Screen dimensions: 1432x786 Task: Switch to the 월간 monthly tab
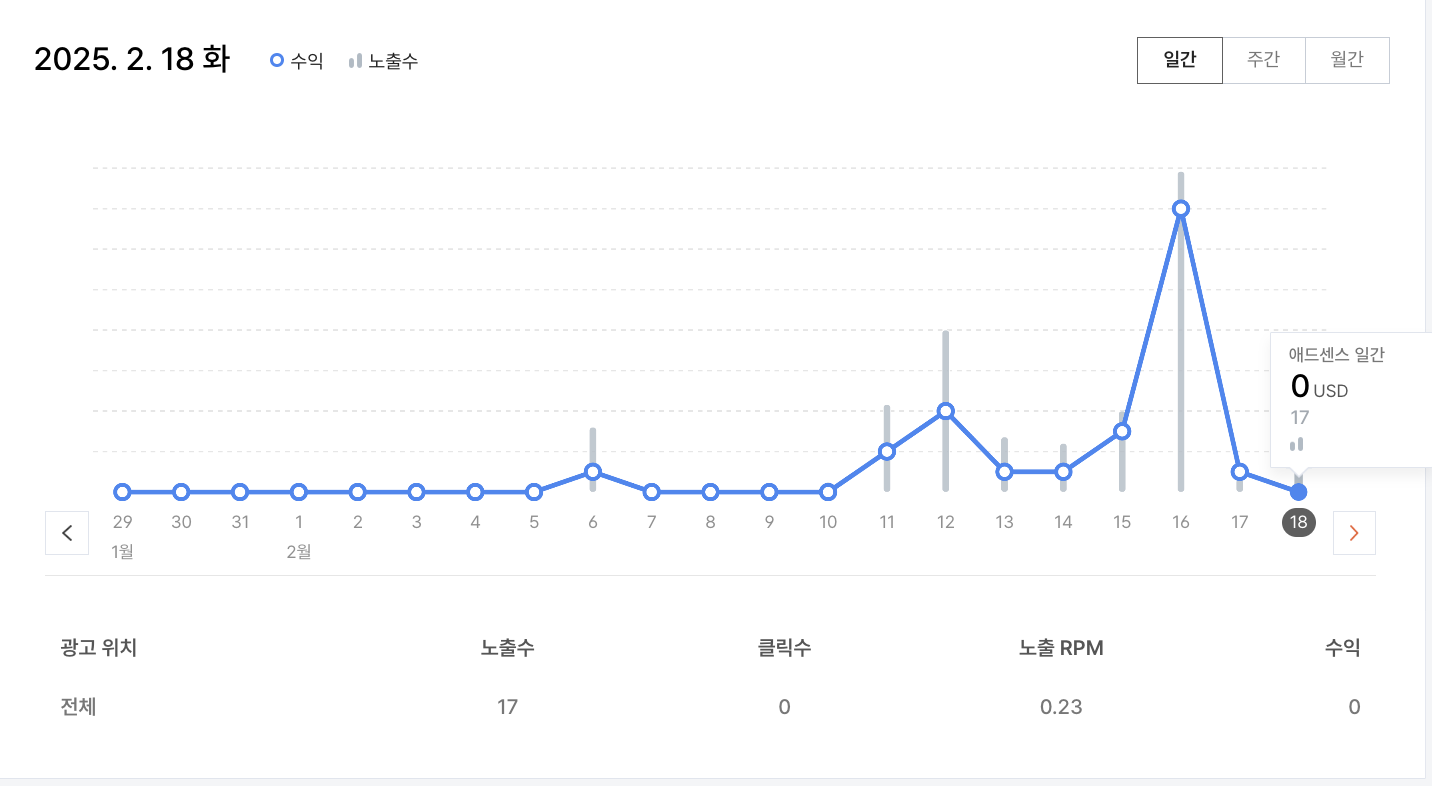click(x=1347, y=60)
